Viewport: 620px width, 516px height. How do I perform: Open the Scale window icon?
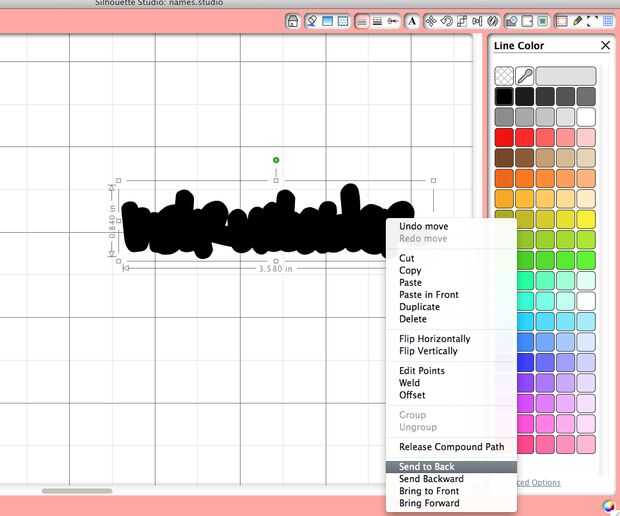click(x=461, y=21)
